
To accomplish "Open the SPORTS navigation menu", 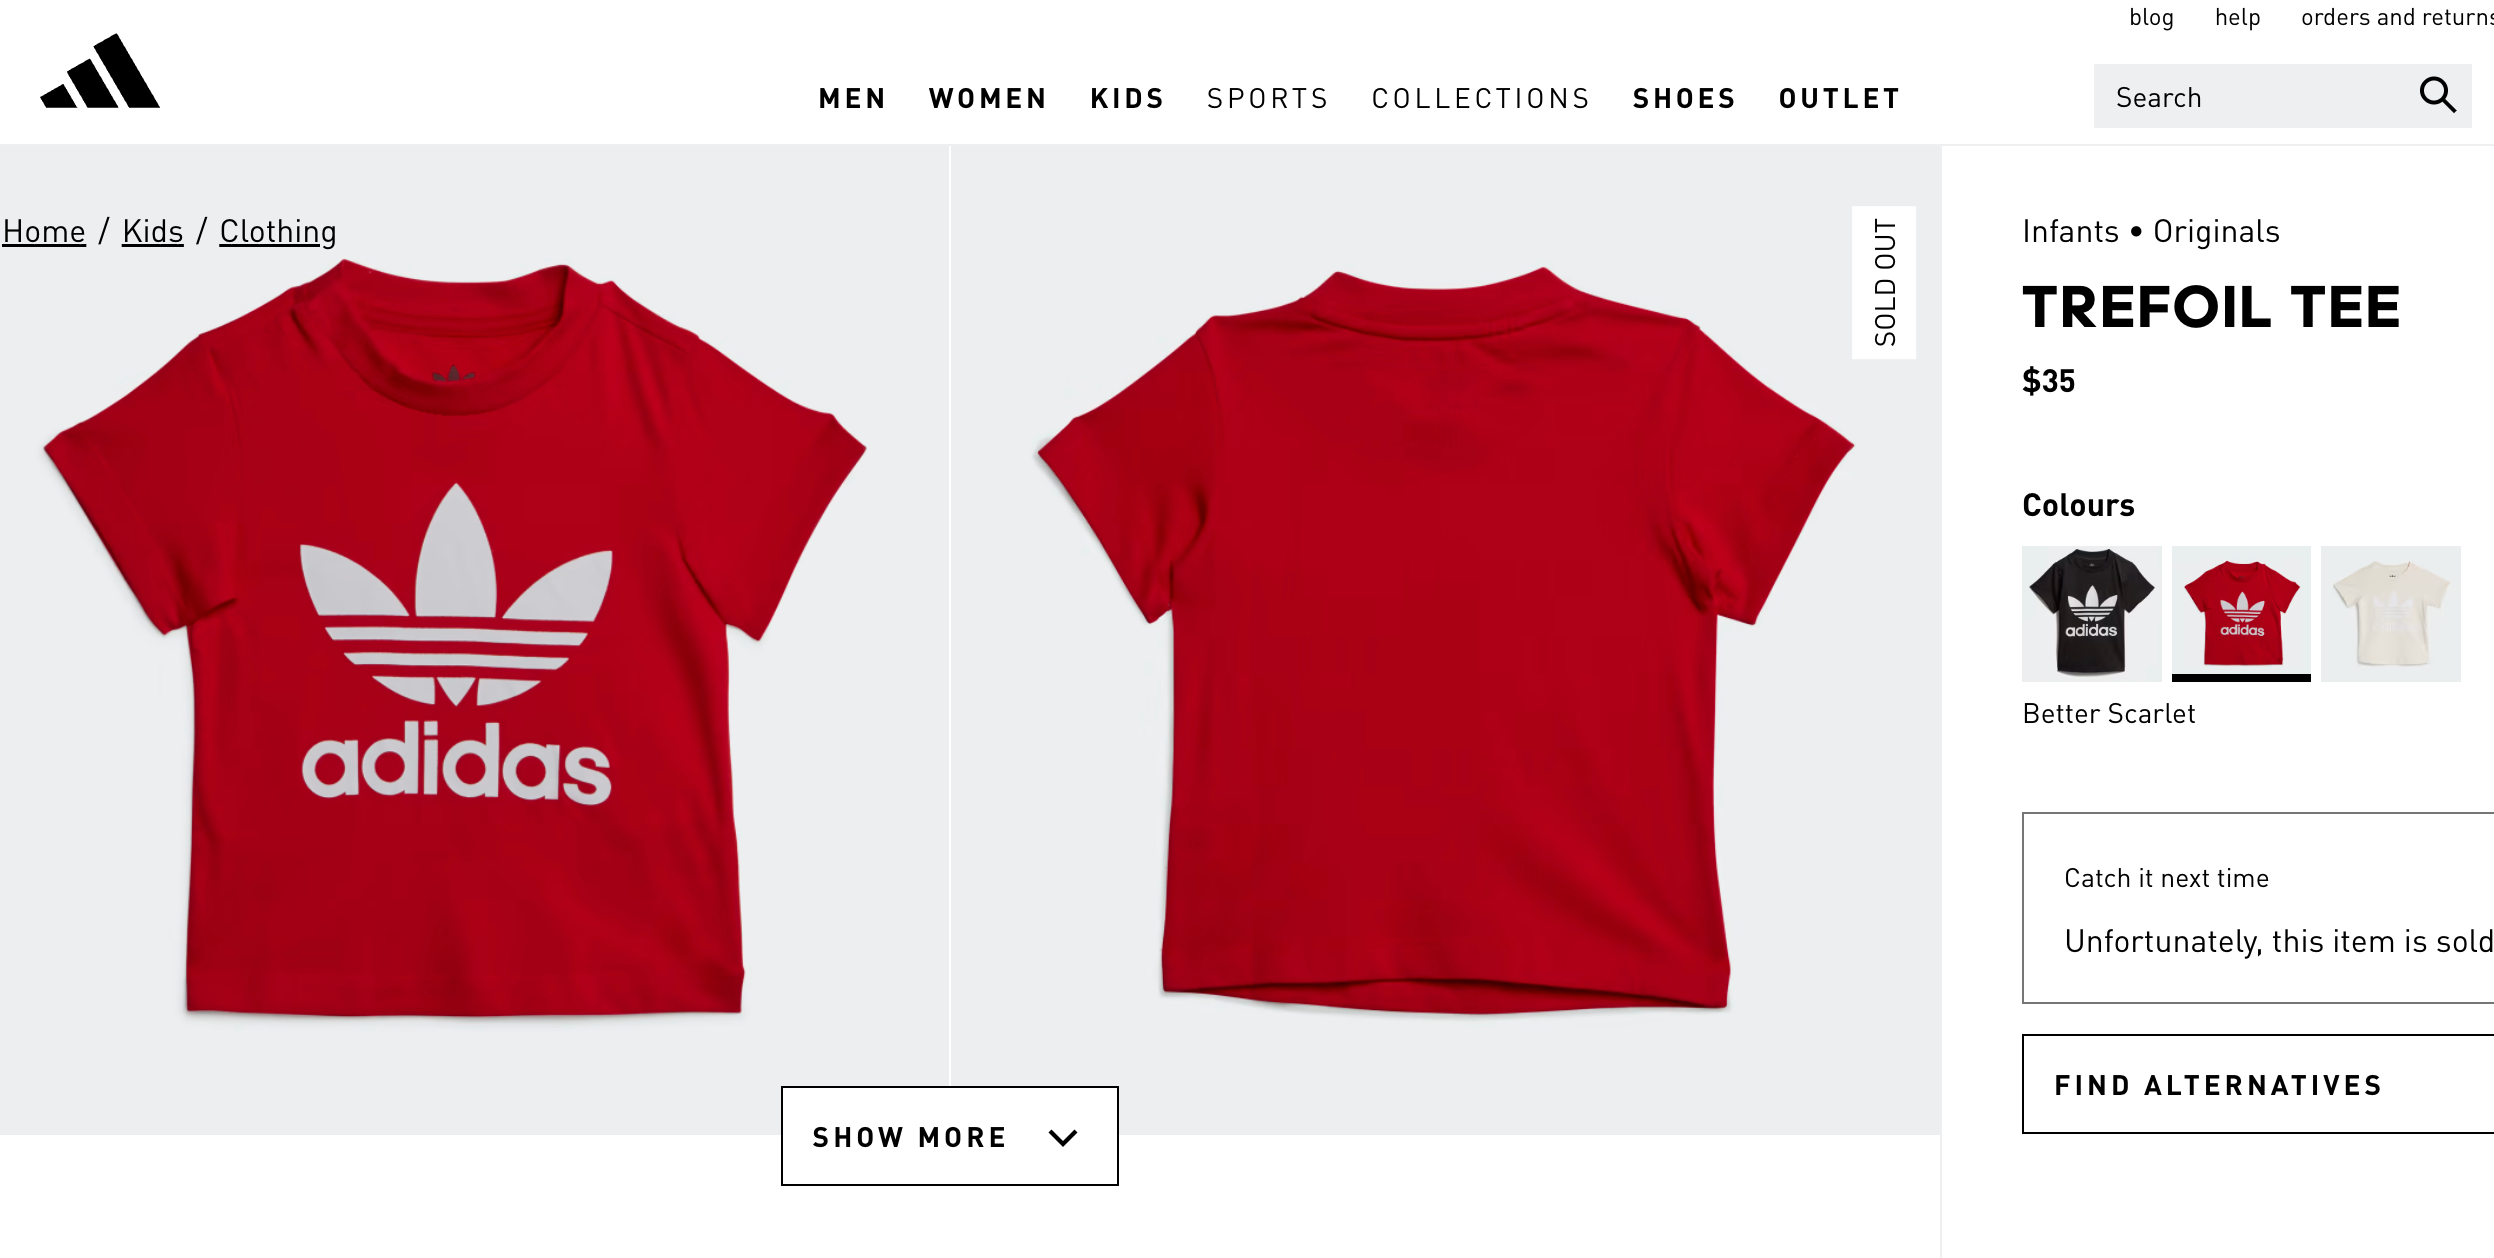I will coord(1267,99).
